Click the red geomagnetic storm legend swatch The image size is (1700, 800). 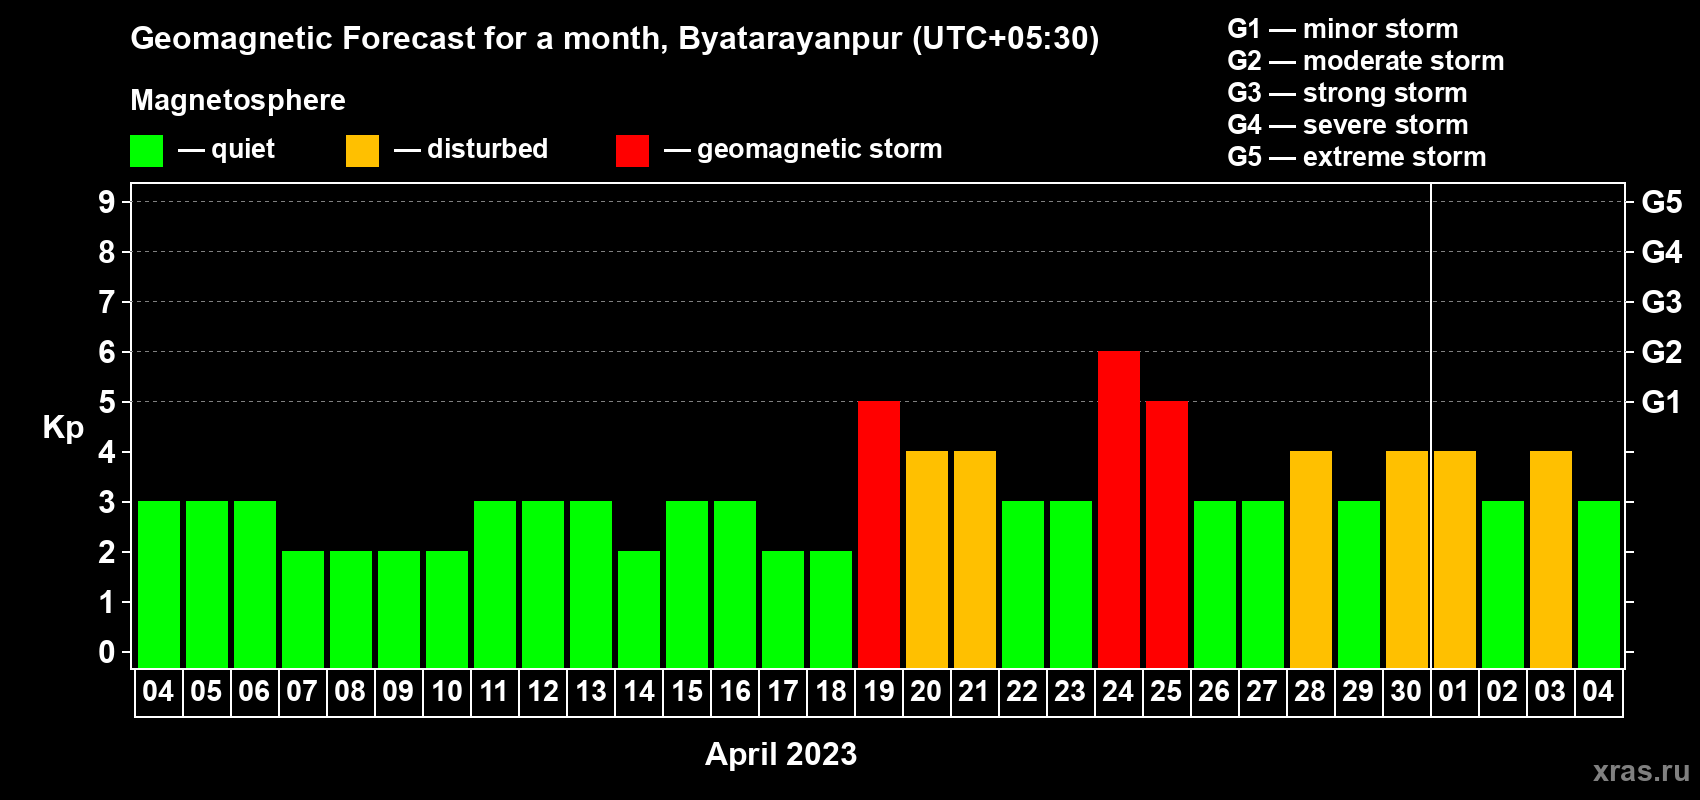pos(632,151)
